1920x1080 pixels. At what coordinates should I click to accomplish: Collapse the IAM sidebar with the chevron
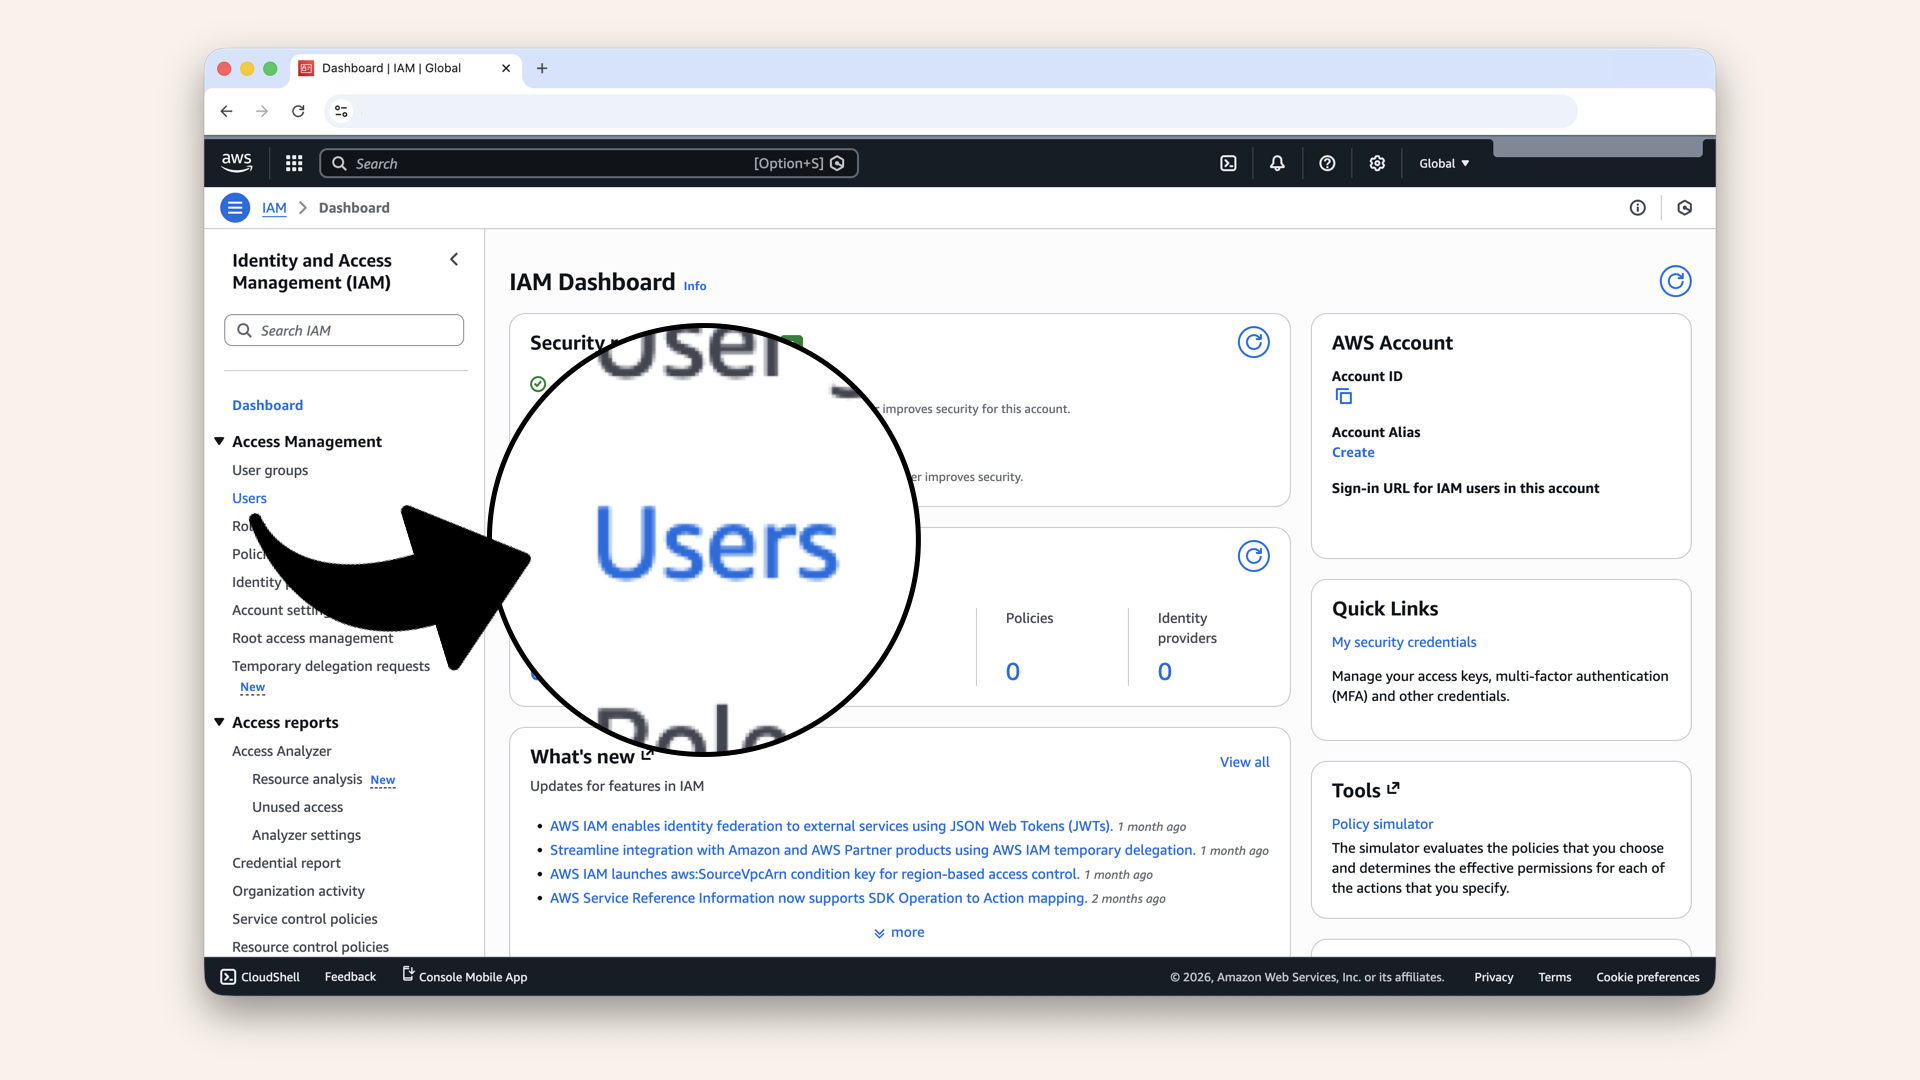(454, 259)
